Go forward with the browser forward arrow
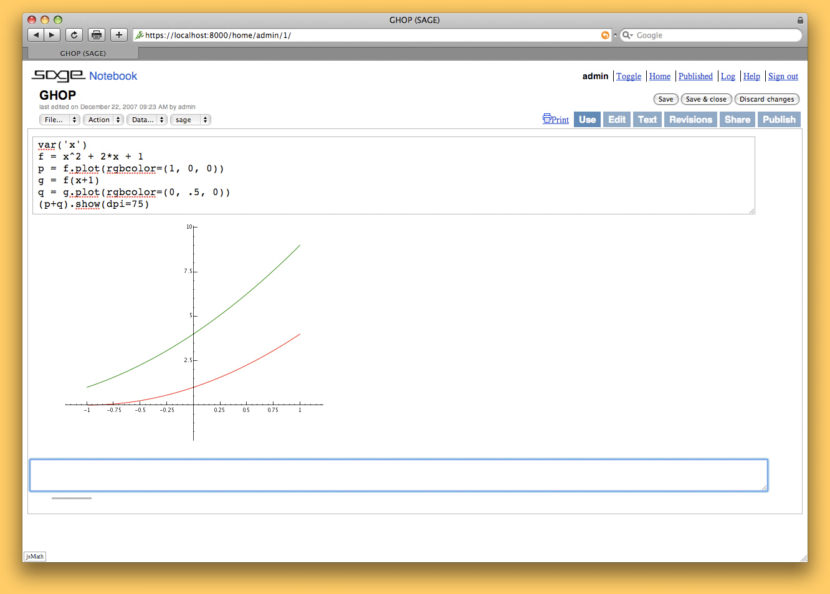Viewport: 830px width, 594px height. (x=52, y=35)
